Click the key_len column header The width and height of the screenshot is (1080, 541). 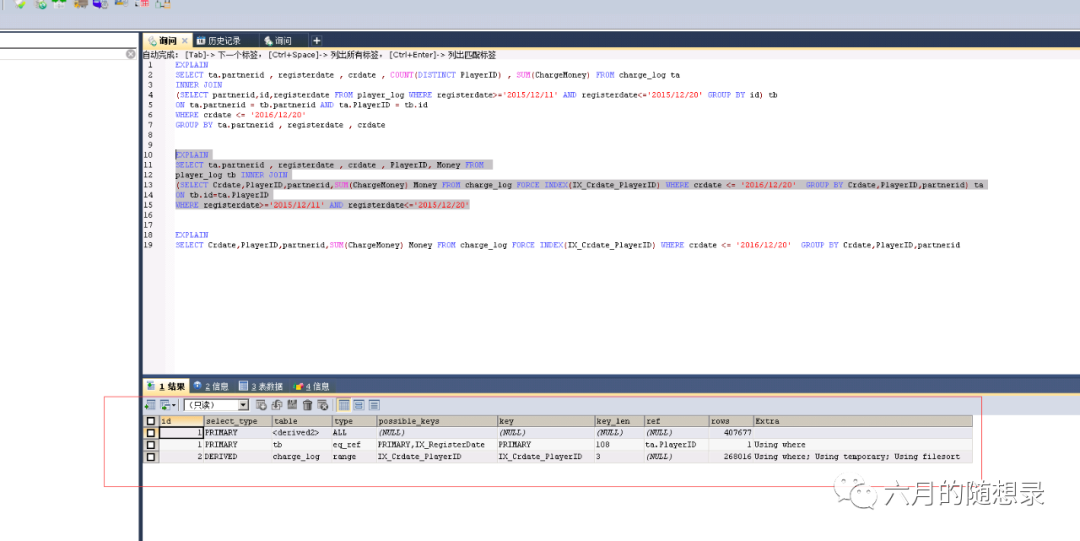[x=619, y=421]
